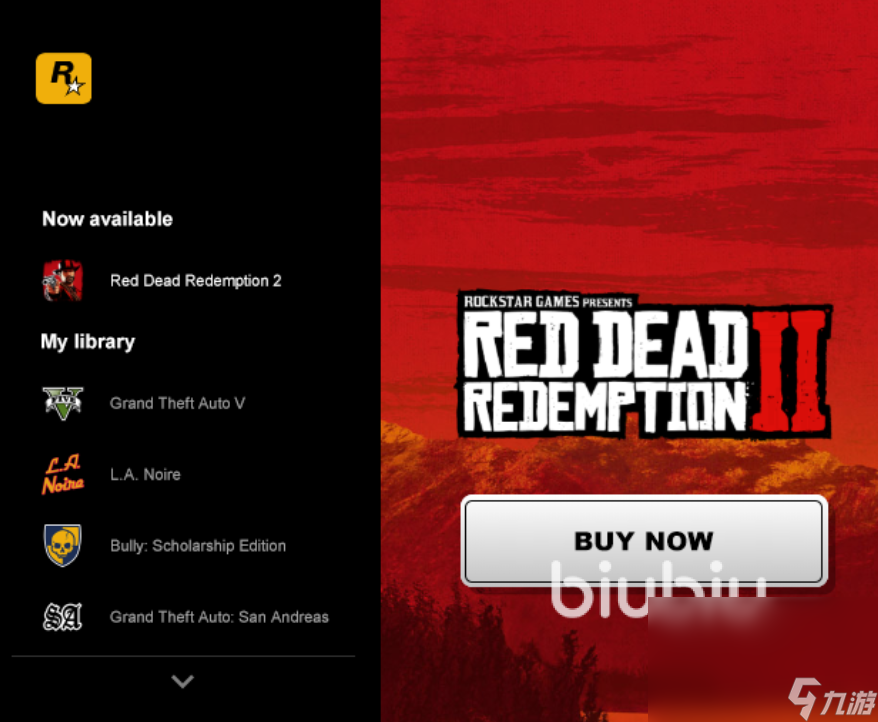Click the San Andreas SA icon

(63, 617)
